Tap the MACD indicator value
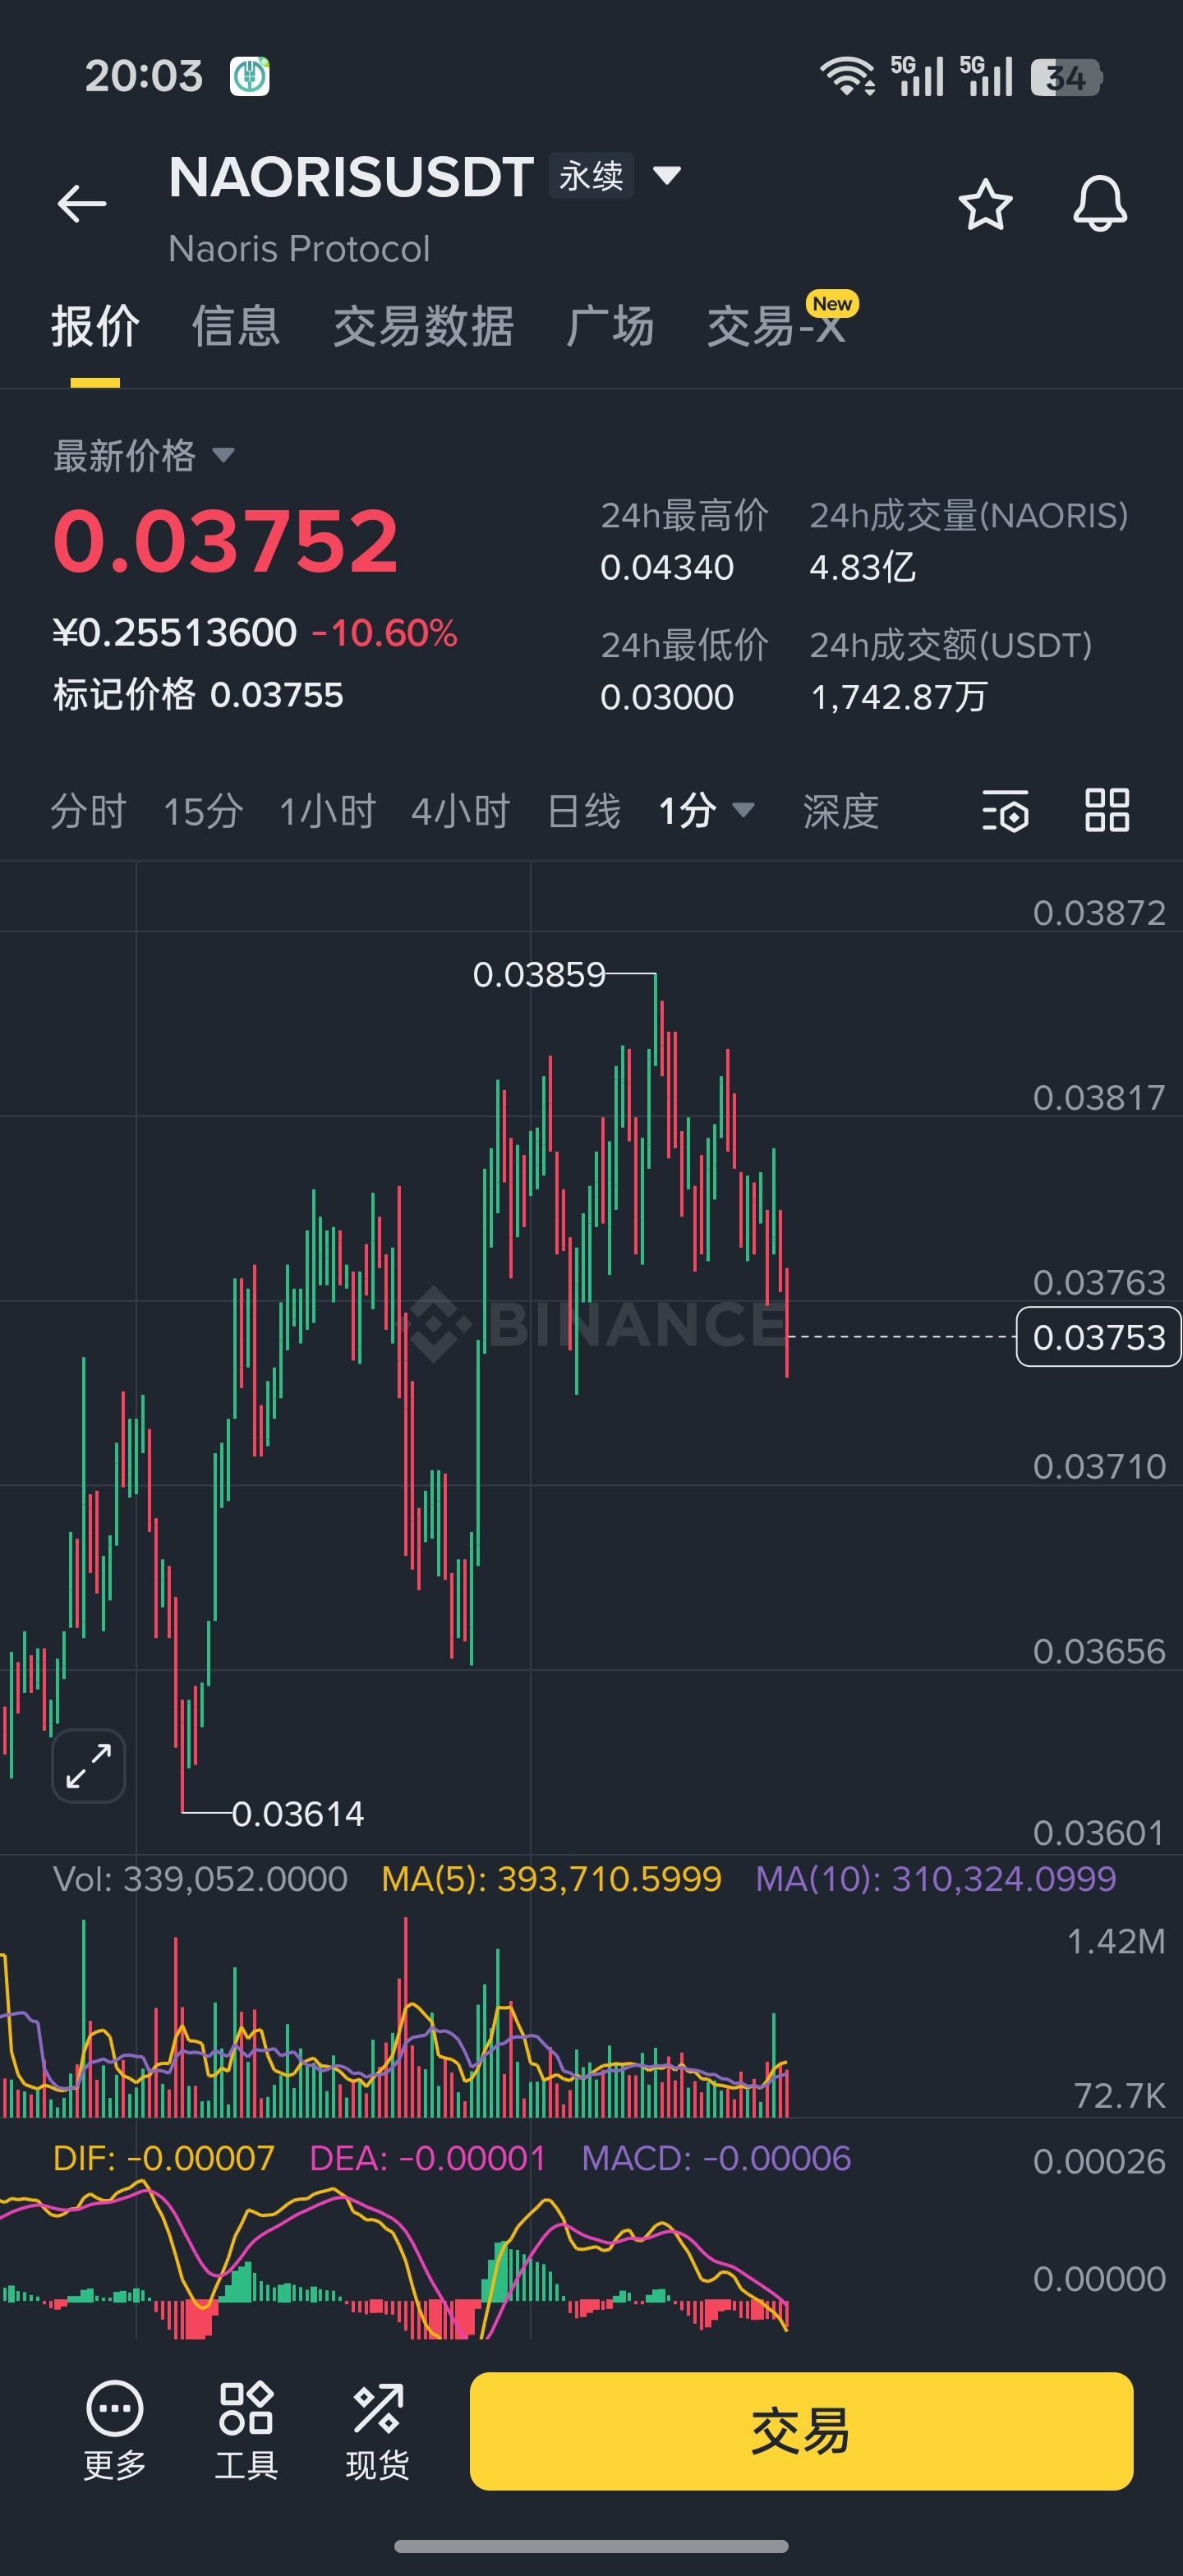 point(716,2159)
